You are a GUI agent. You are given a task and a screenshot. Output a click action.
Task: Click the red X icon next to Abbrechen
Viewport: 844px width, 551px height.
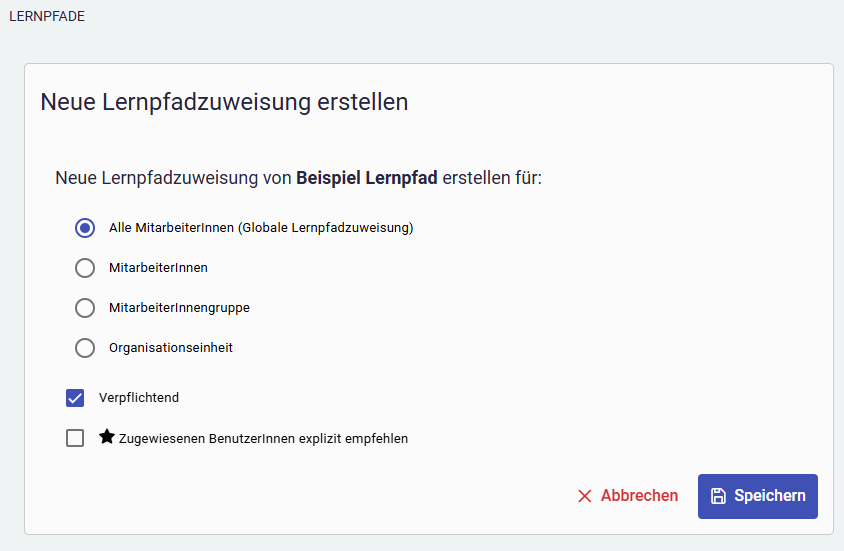click(x=585, y=496)
